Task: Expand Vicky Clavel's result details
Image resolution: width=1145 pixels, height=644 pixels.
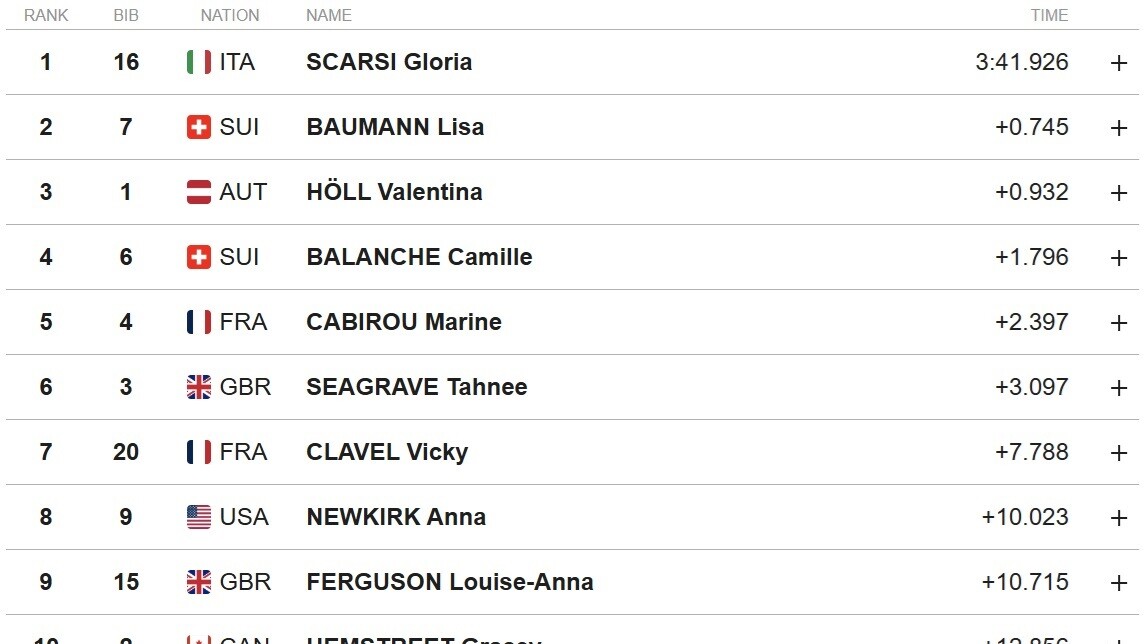Action: pyautogui.click(x=1119, y=453)
